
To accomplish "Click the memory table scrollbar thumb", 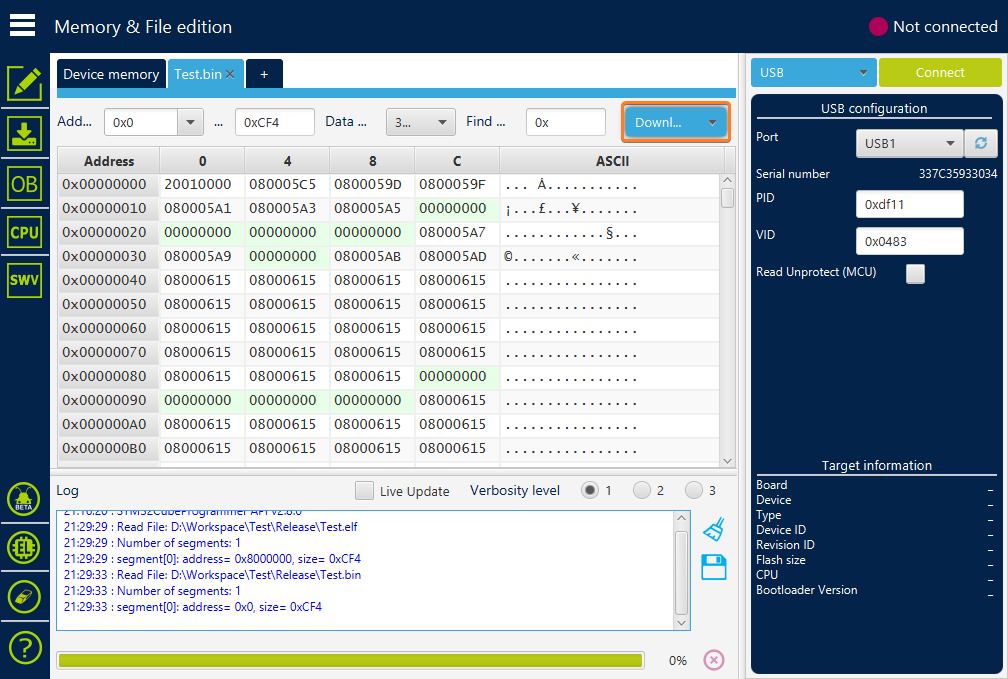I will click(727, 197).
